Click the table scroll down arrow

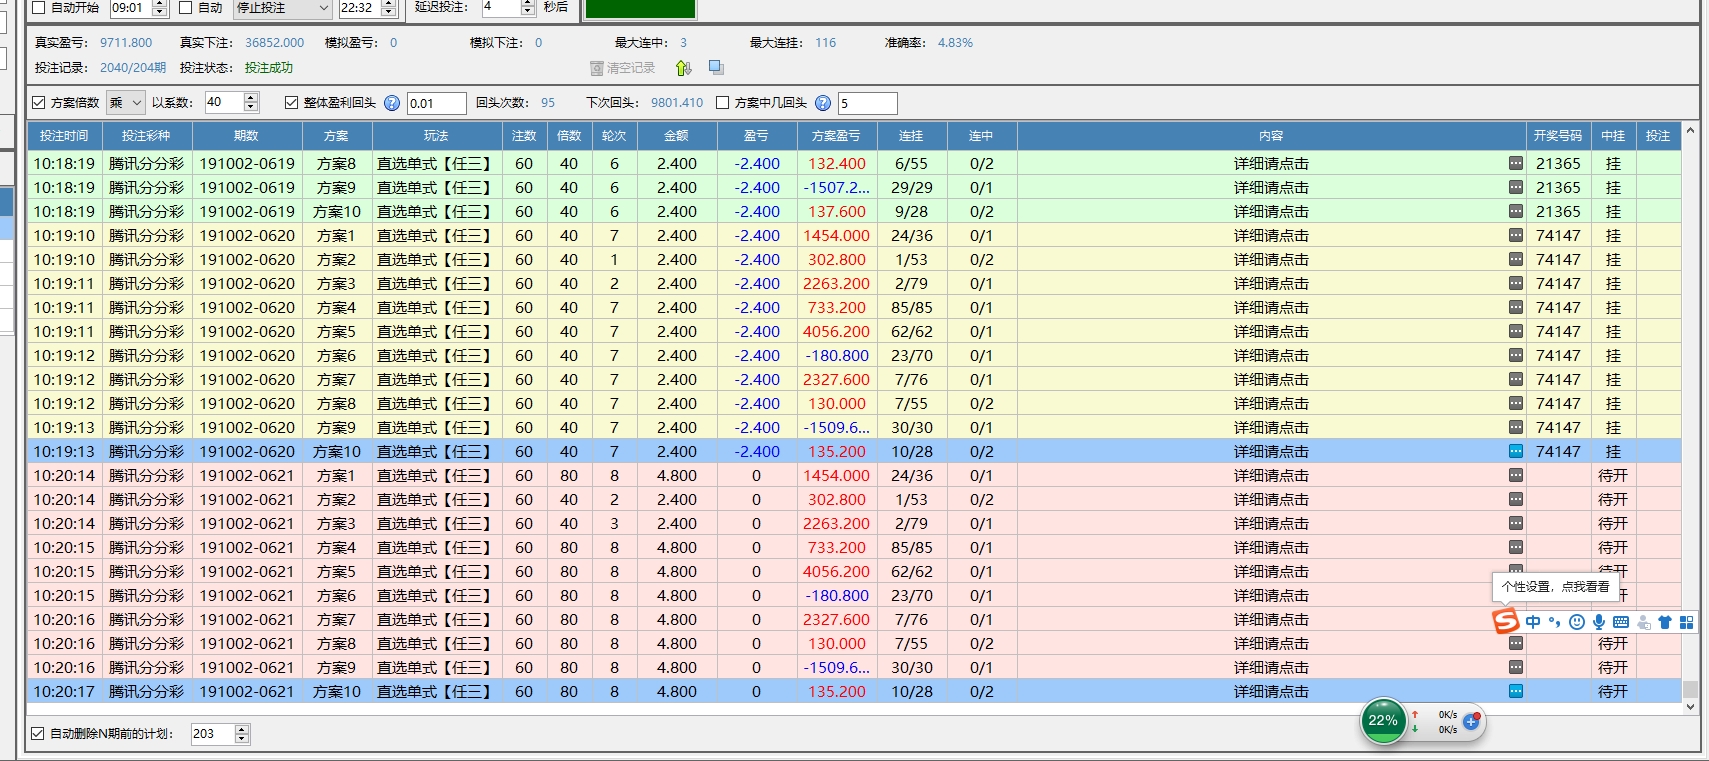[x=1690, y=706]
